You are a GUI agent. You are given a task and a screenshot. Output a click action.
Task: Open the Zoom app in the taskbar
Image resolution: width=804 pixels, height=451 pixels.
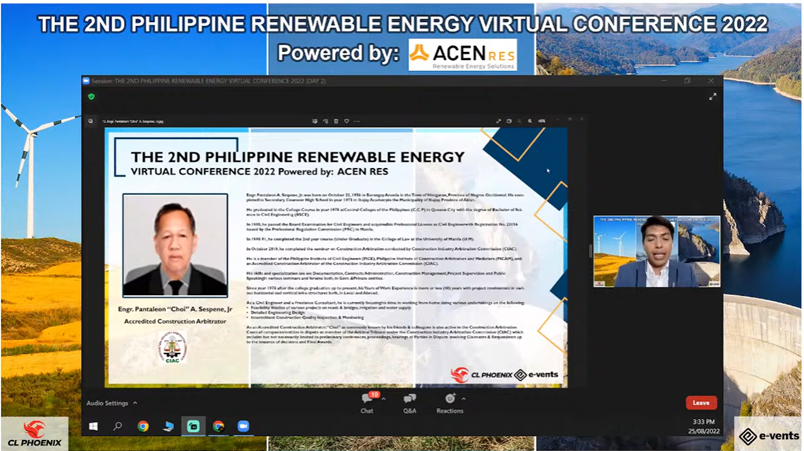click(243, 426)
